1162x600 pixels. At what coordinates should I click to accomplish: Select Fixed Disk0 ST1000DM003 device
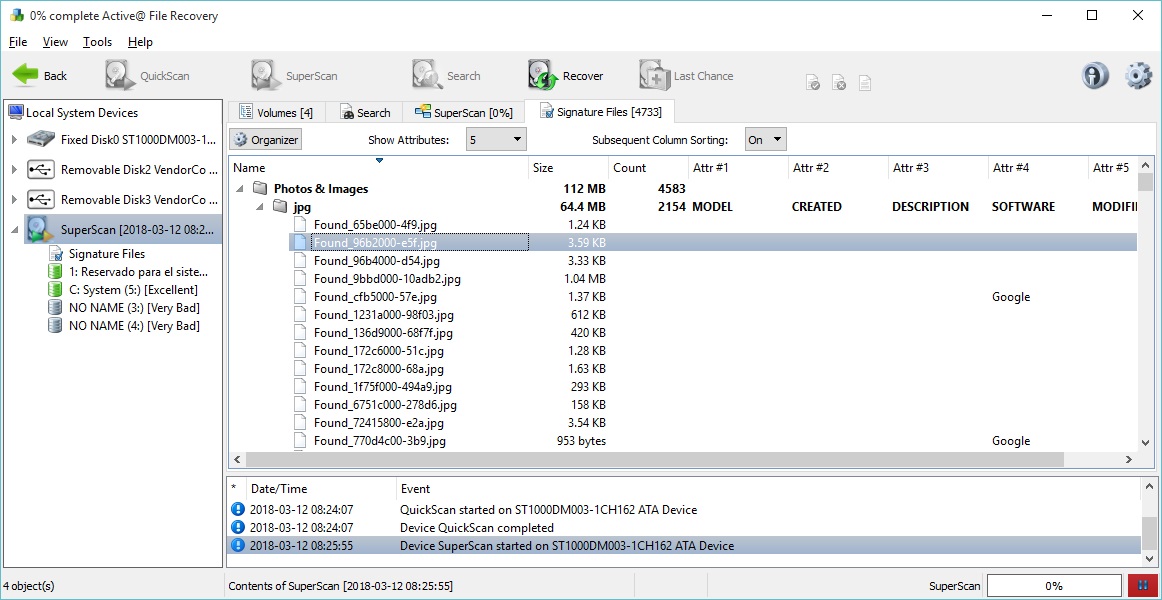point(124,139)
